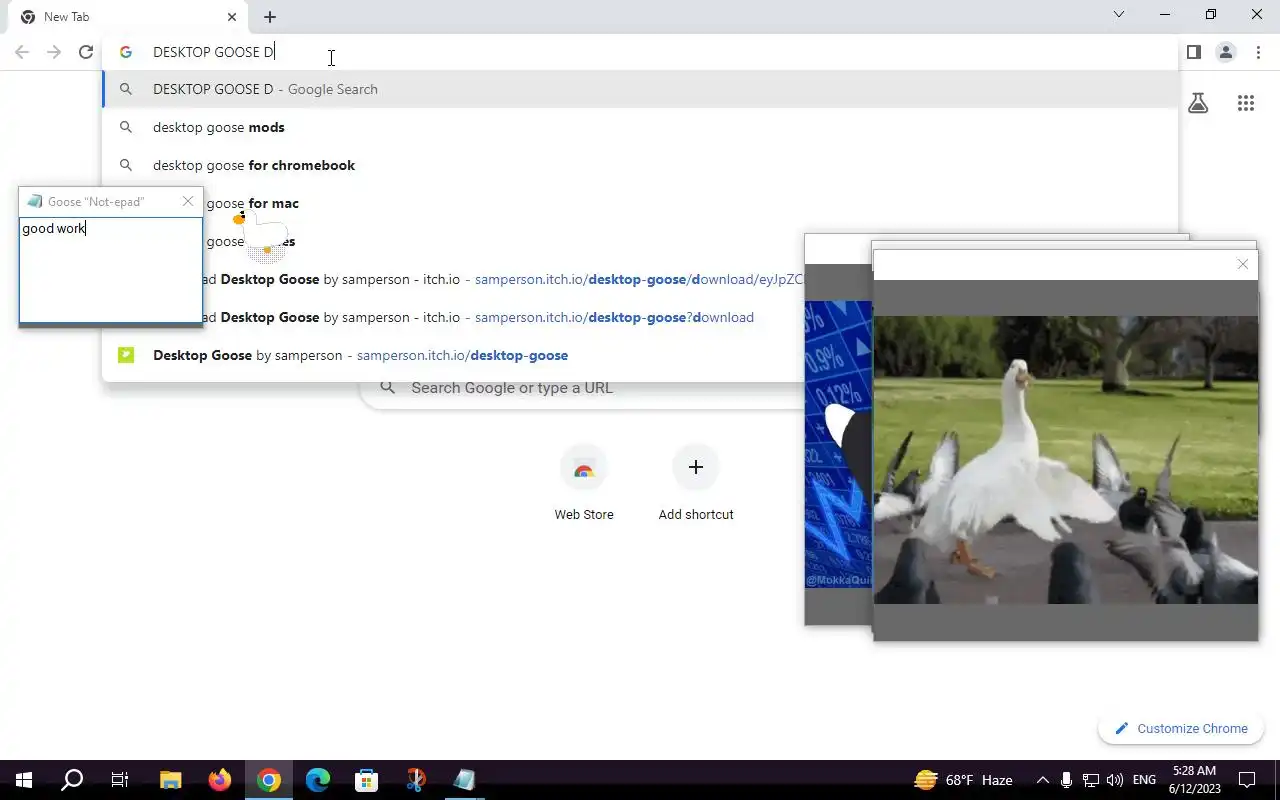Open the Chrome profile avatar
This screenshot has width=1280, height=800.
(1226, 52)
